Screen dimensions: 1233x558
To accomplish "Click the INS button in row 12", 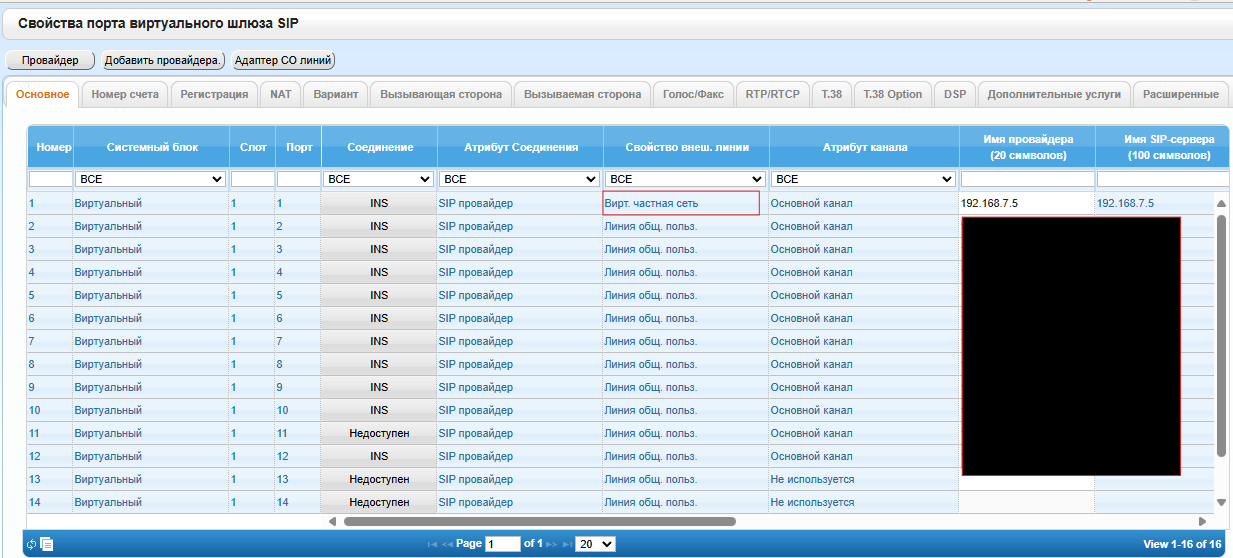I will coord(379,456).
